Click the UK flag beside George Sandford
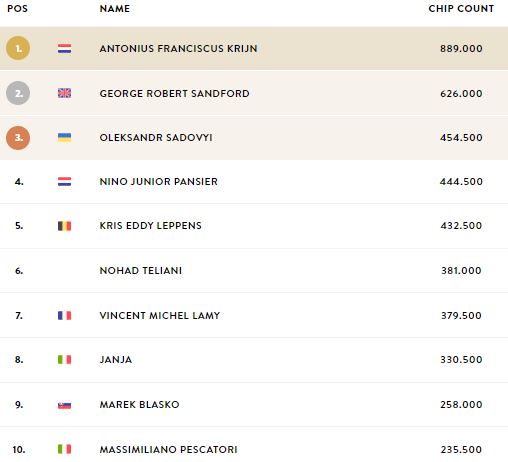 (64, 93)
